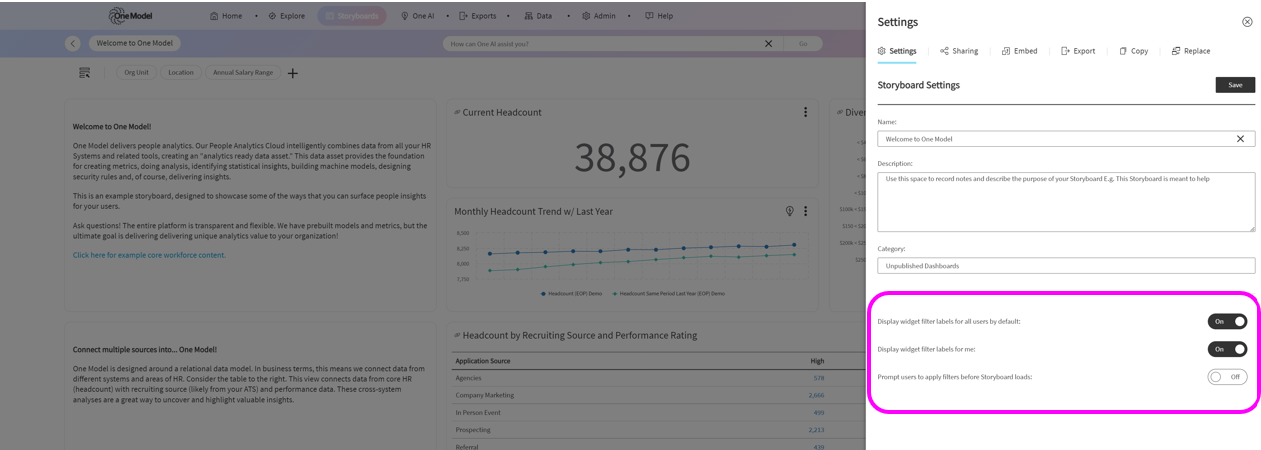Click the 2,668 value for Company Marketing
1261x450 pixels.
click(x=817, y=395)
